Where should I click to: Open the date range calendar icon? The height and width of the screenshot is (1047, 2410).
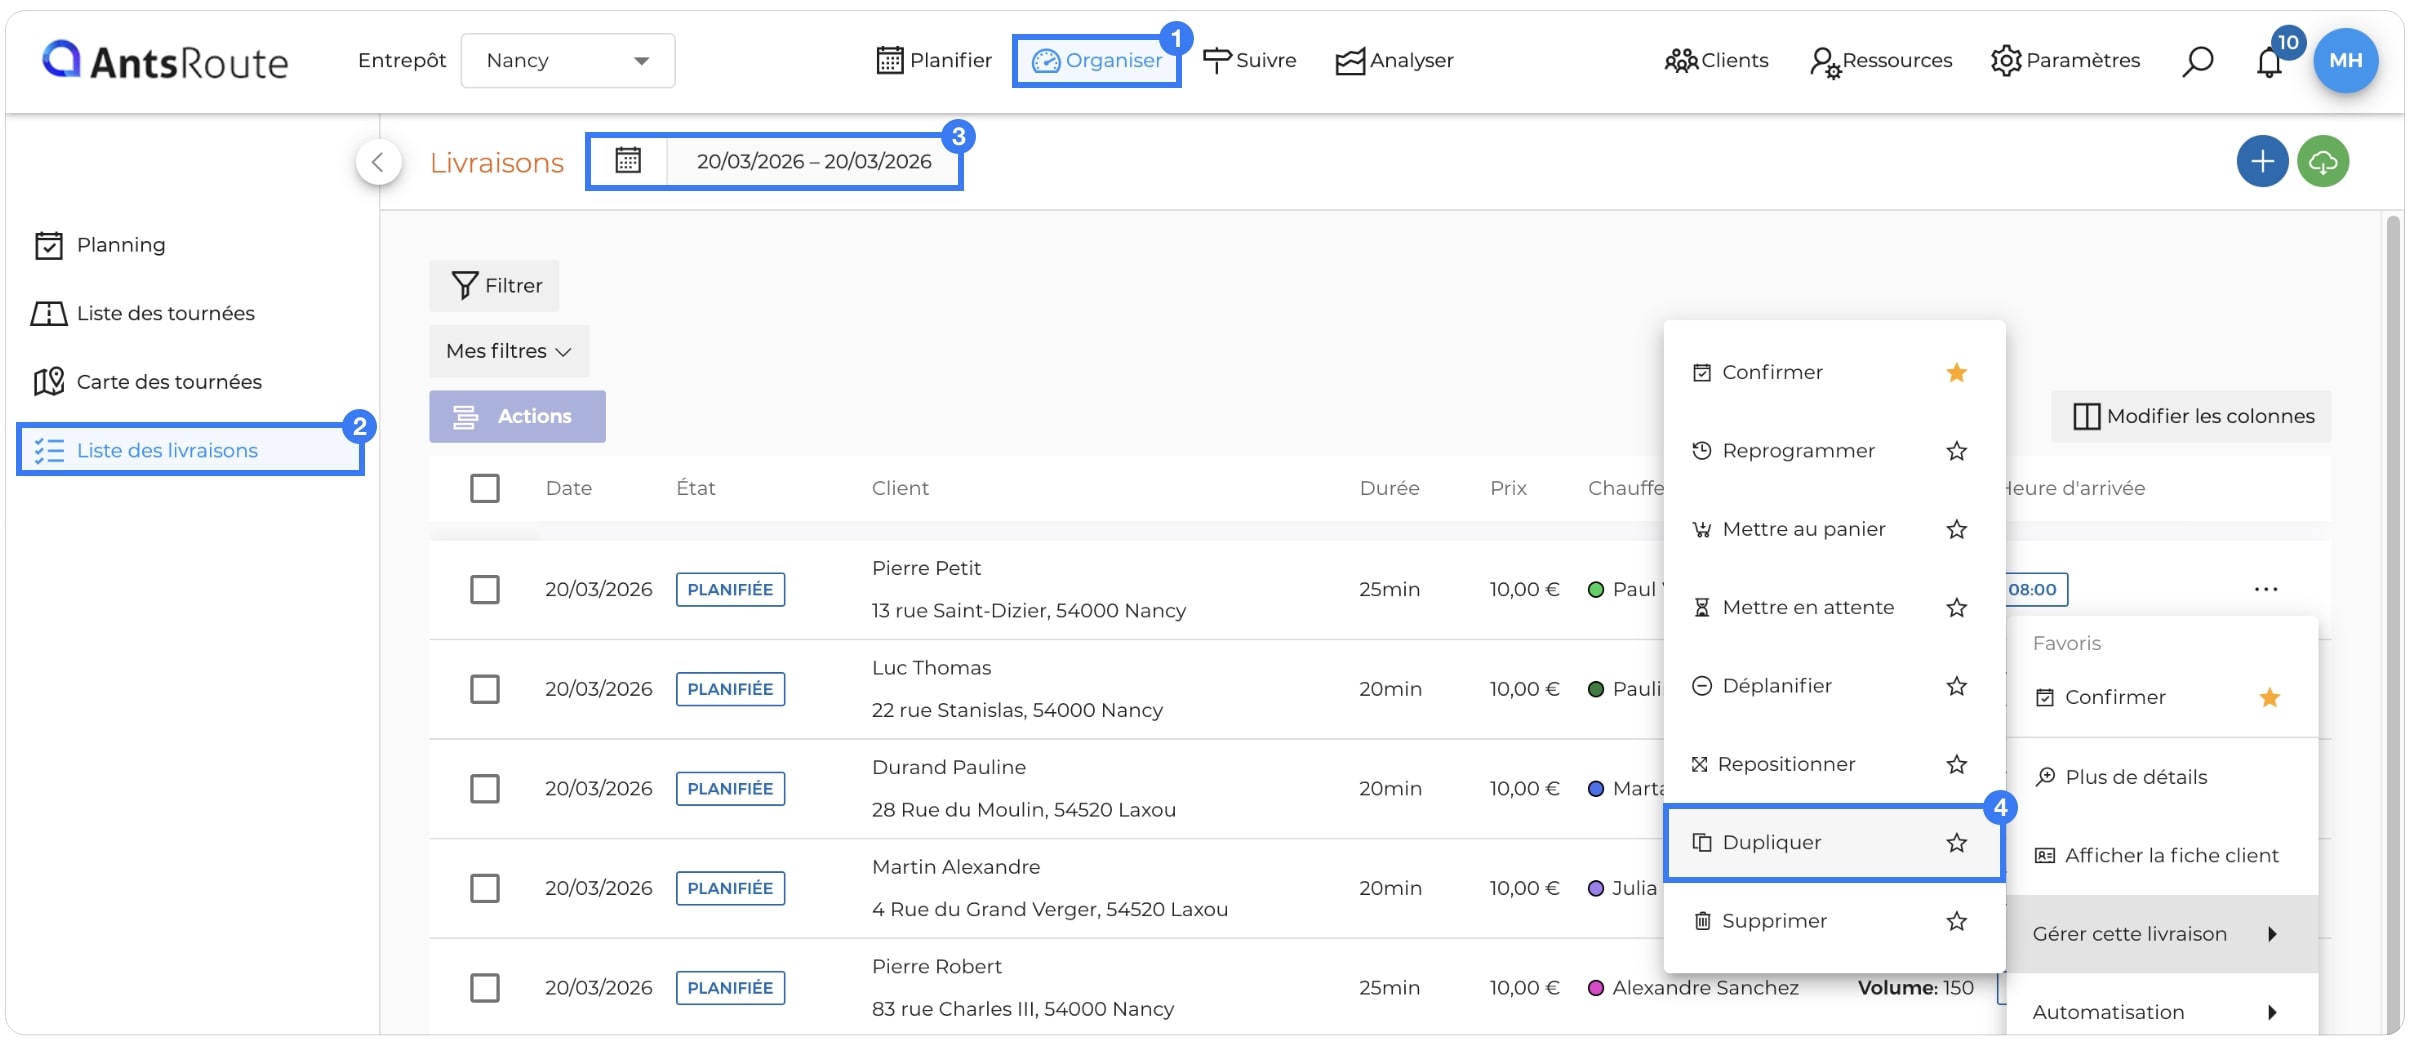(628, 160)
